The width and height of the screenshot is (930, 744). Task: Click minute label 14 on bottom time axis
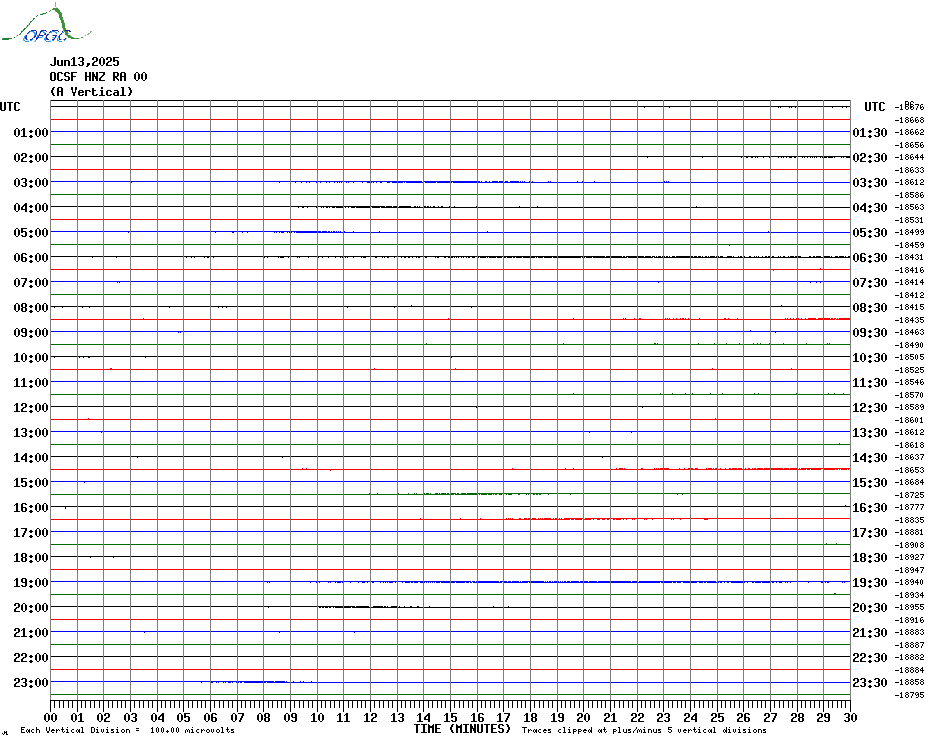point(423,718)
